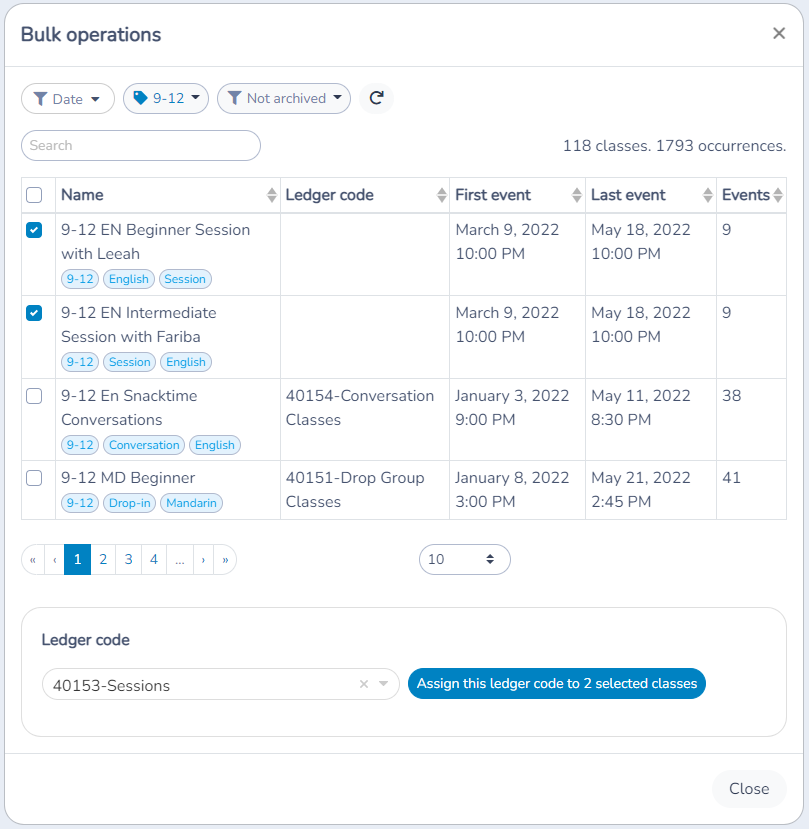
Task: Close the Bulk operations dialog with the X
Action: (779, 33)
